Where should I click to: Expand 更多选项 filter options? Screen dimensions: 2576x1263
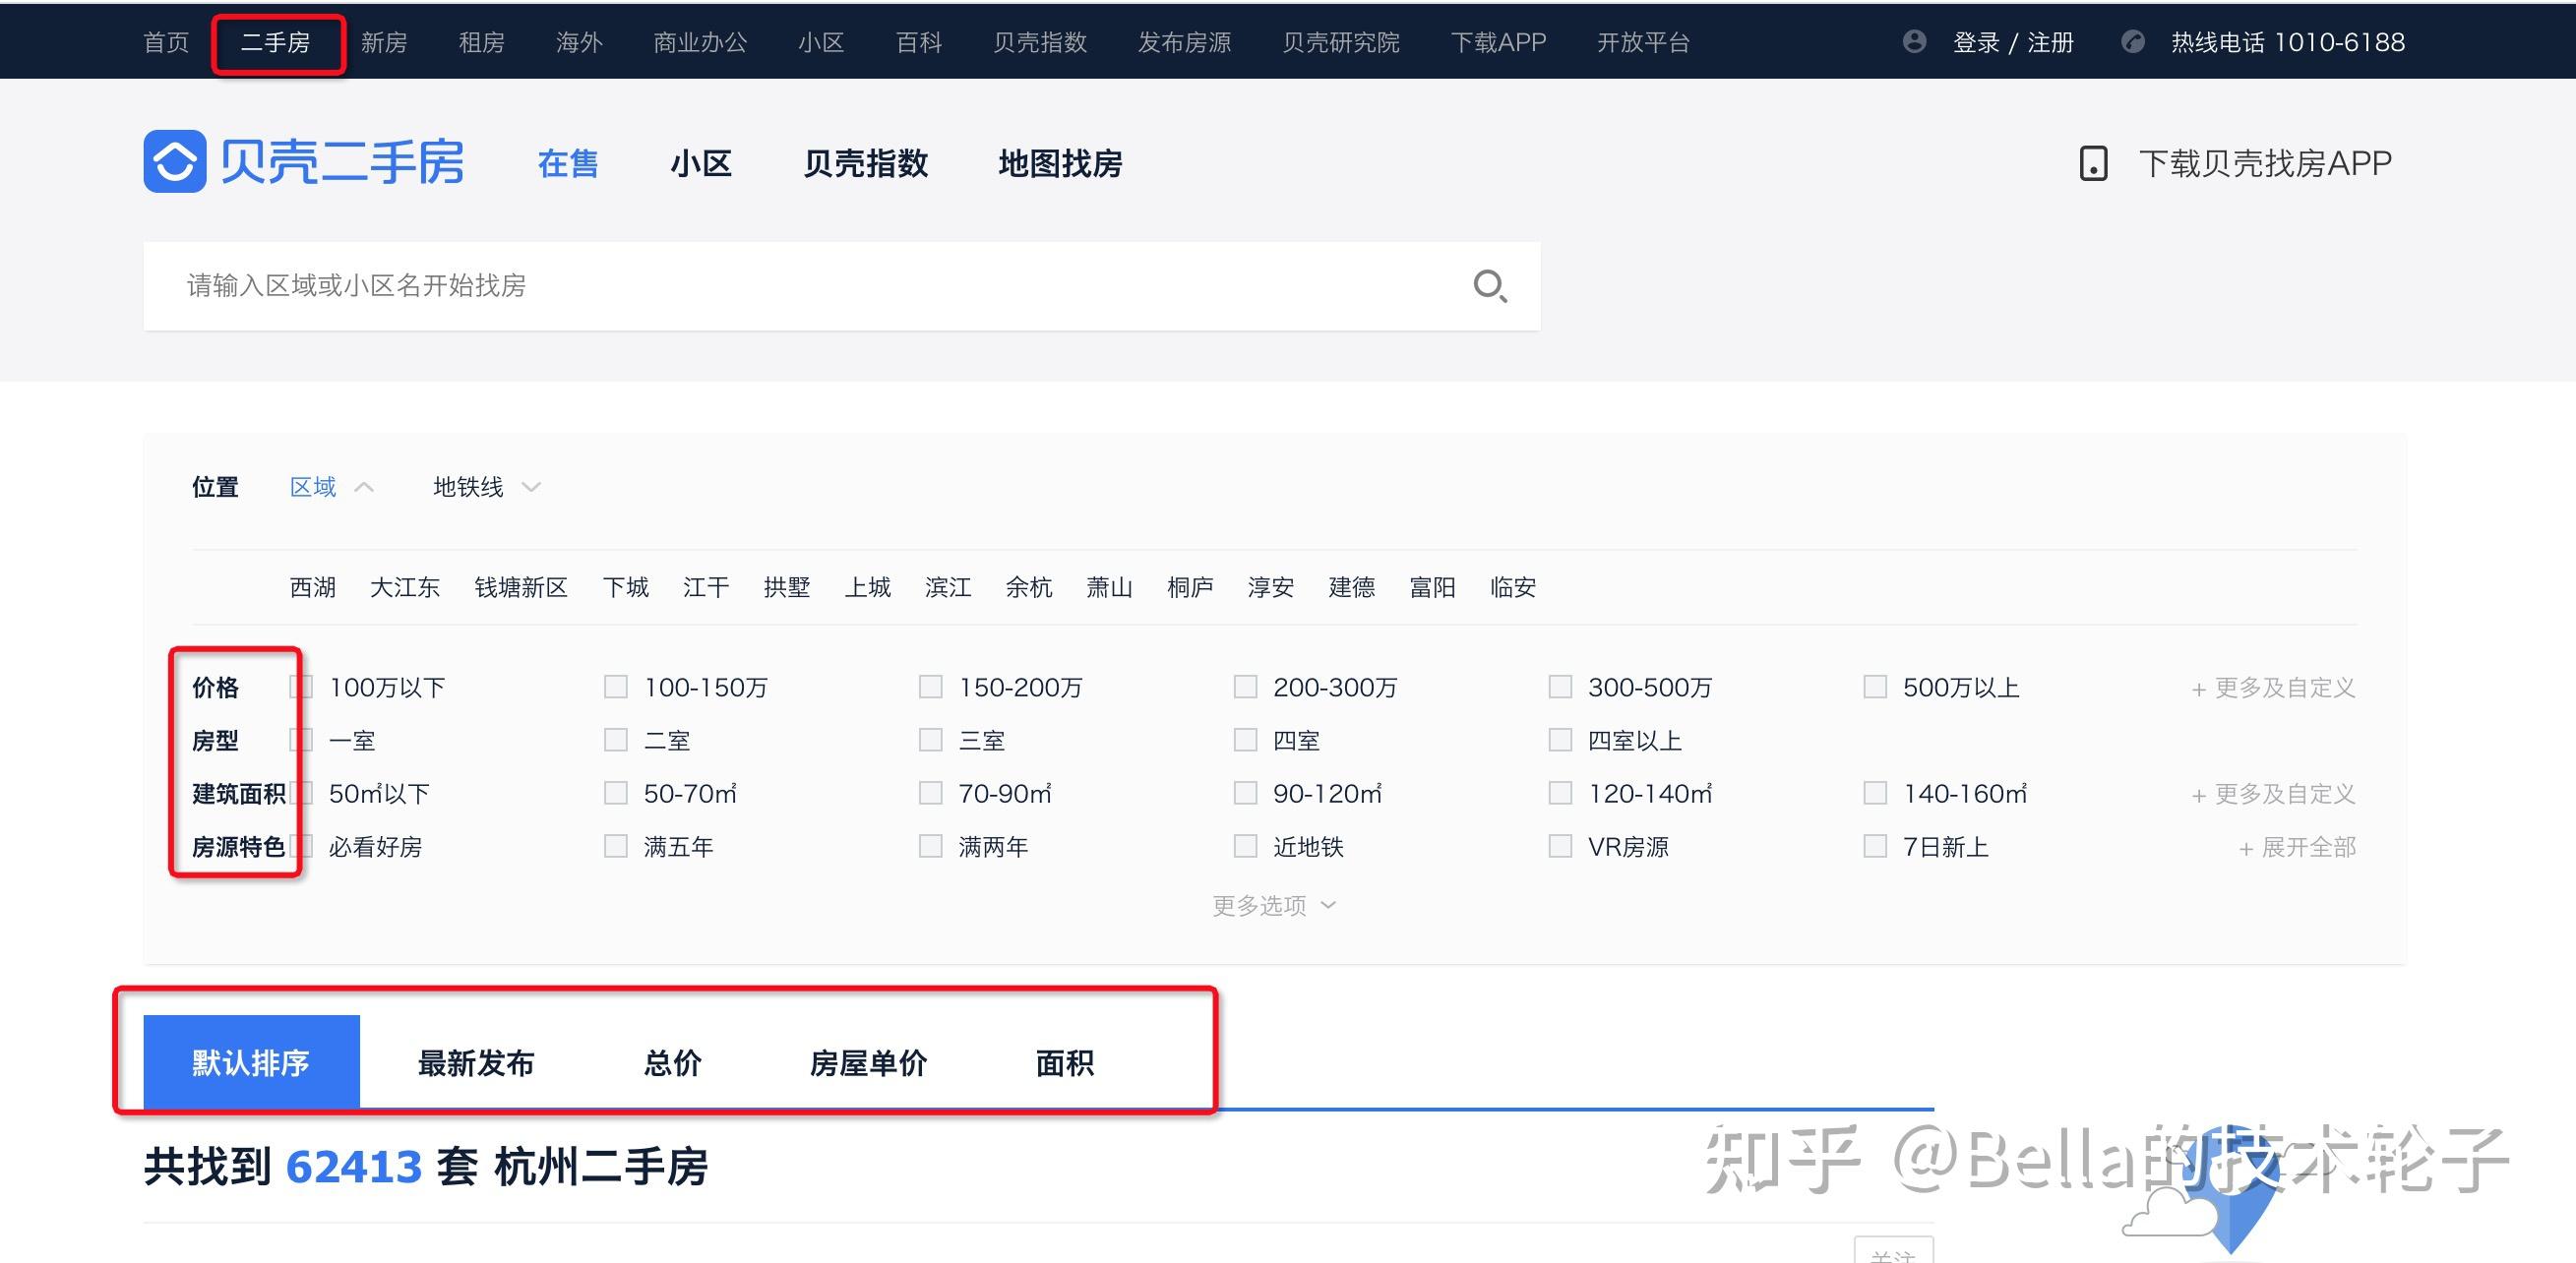pos(1274,905)
